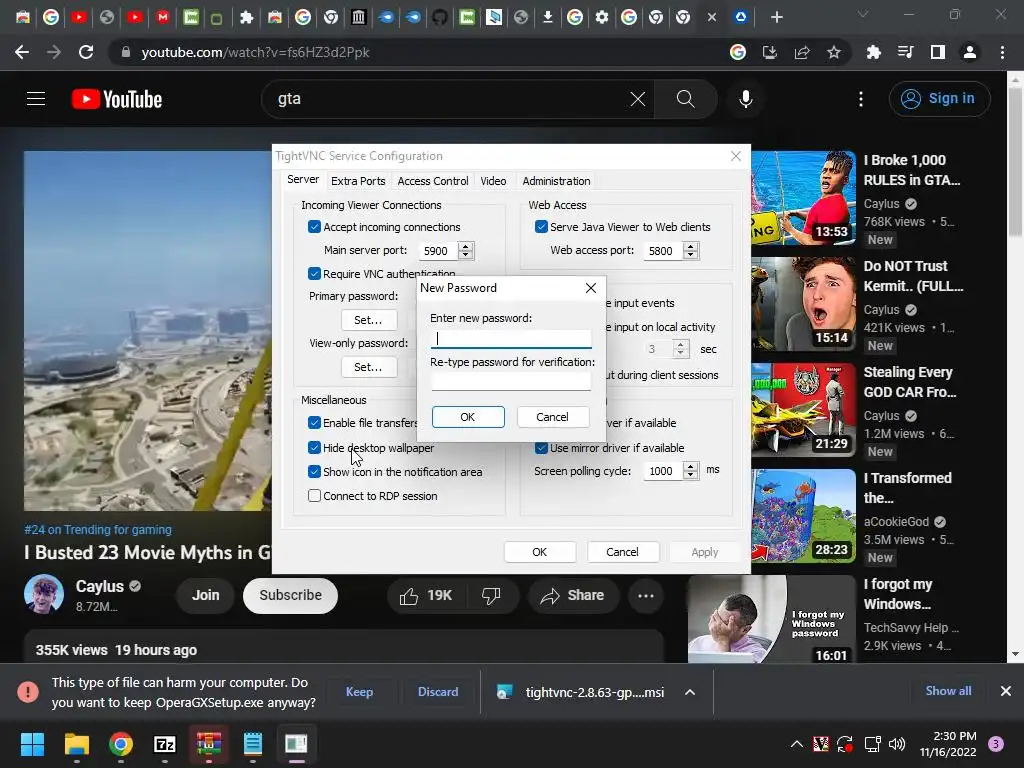The image size is (1024, 768).
Task: Cancel the New Password dialog
Action: tap(552, 417)
